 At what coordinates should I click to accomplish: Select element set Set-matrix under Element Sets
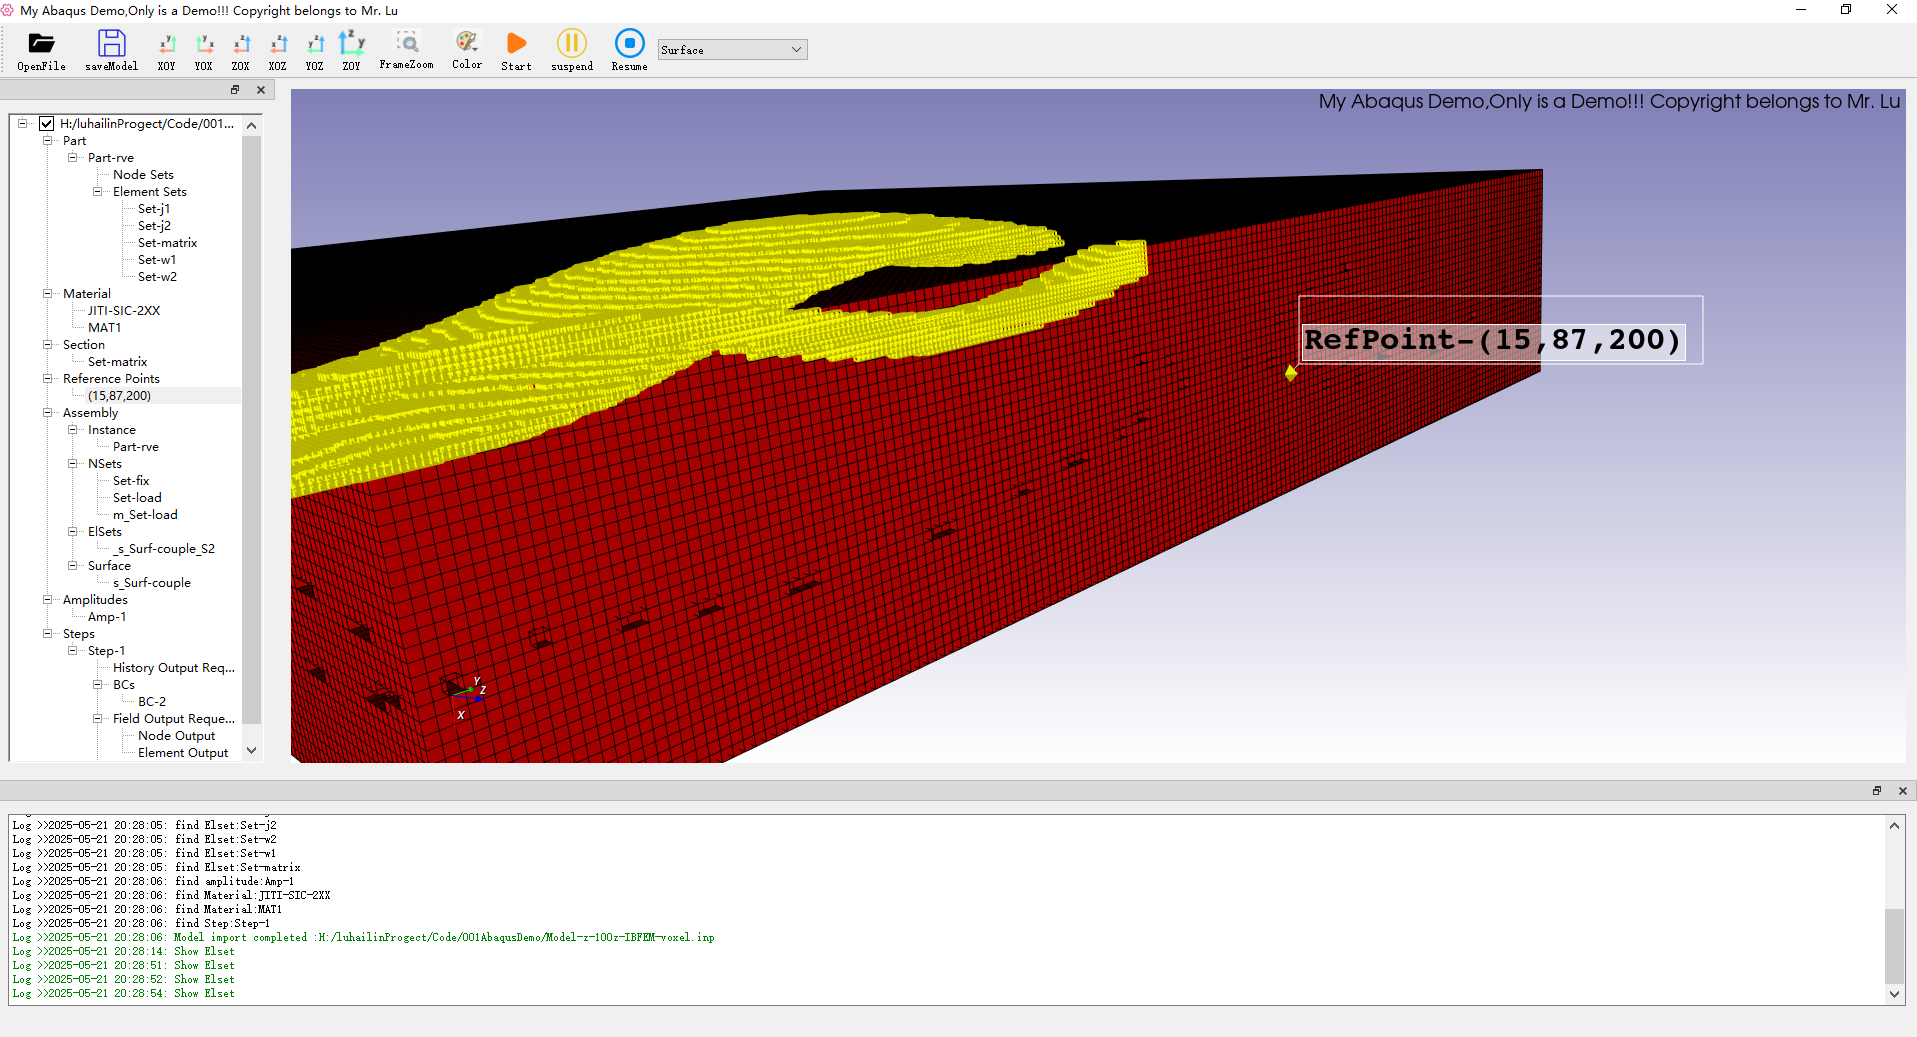tap(167, 243)
